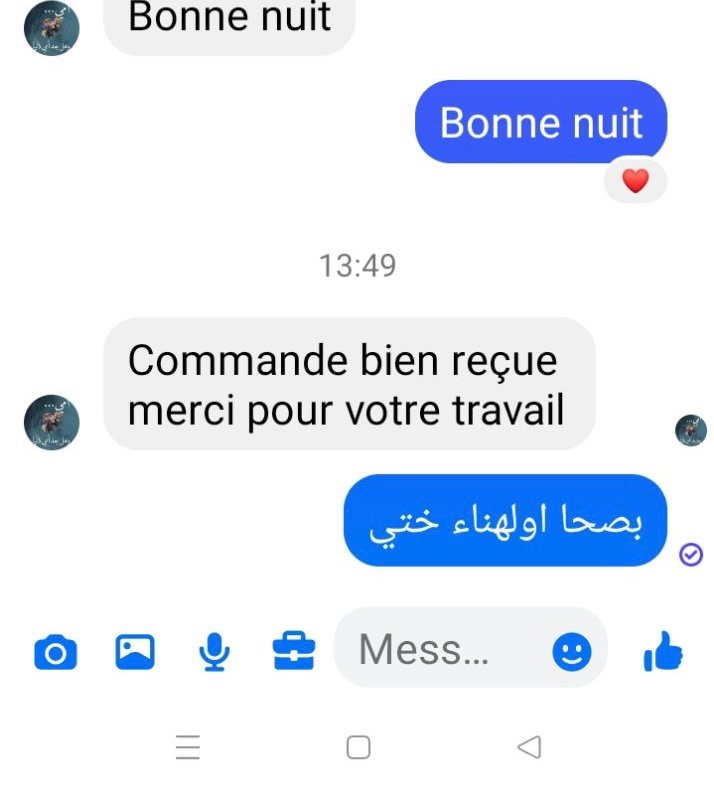Tap the Android home square button
714x790 pixels.
358,747
